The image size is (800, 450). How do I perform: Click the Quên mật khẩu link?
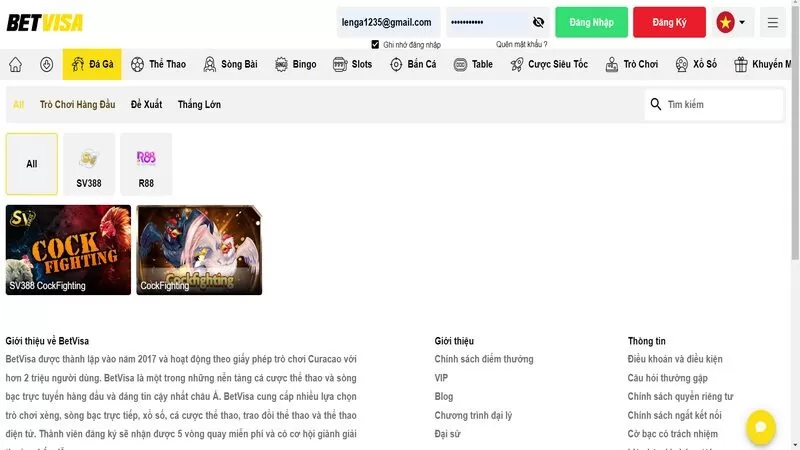(x=520, y=45)
